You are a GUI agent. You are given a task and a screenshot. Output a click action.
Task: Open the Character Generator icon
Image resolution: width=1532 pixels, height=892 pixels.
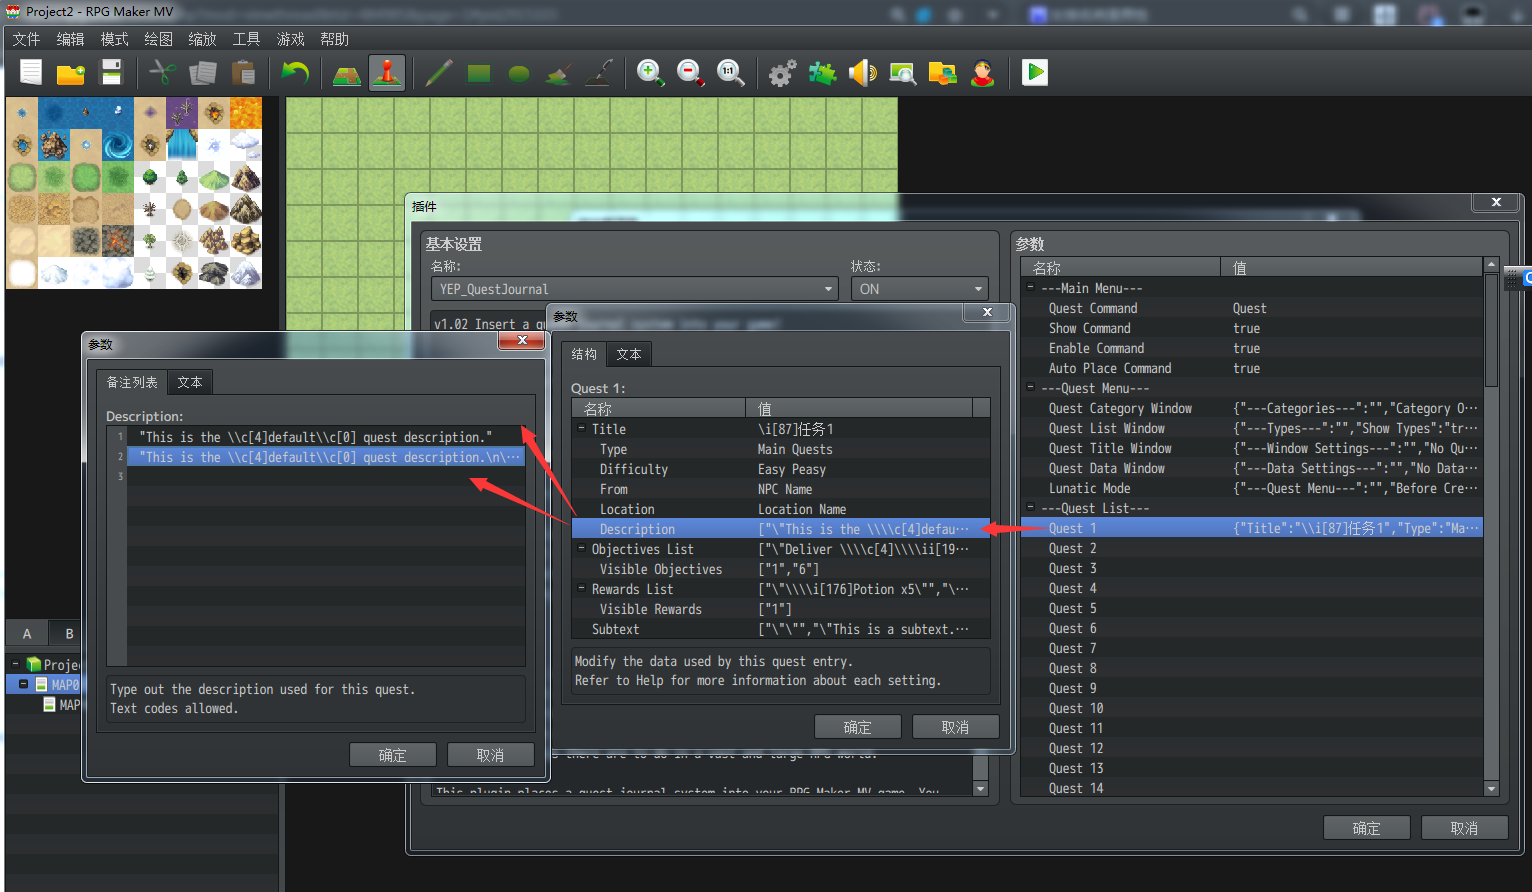[x=983, y=73]
